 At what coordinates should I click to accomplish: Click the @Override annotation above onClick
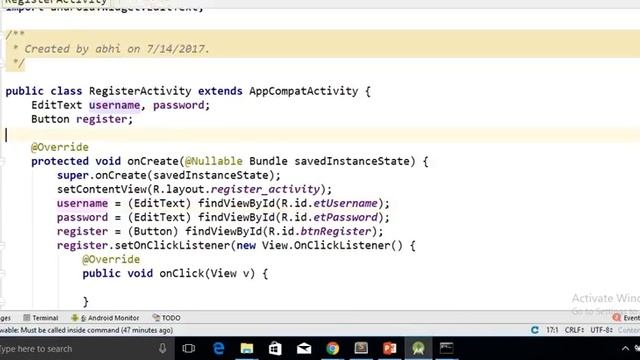coord(111,259)
